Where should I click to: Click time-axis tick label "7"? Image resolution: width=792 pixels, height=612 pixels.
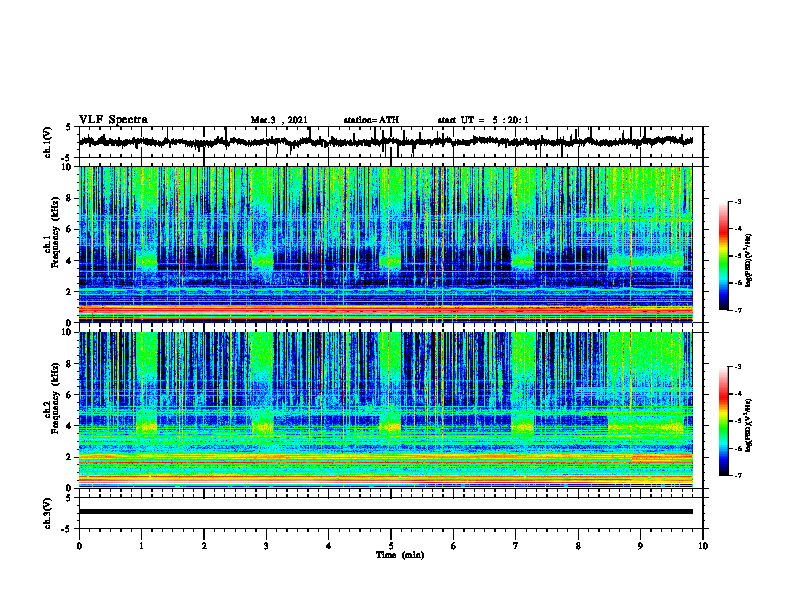[516, 546]
